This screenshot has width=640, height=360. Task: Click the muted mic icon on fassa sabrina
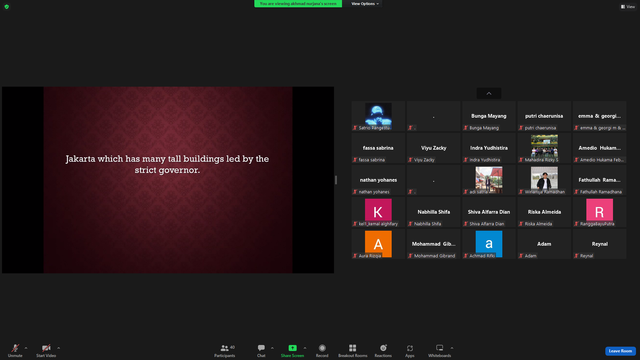(355, 160)
